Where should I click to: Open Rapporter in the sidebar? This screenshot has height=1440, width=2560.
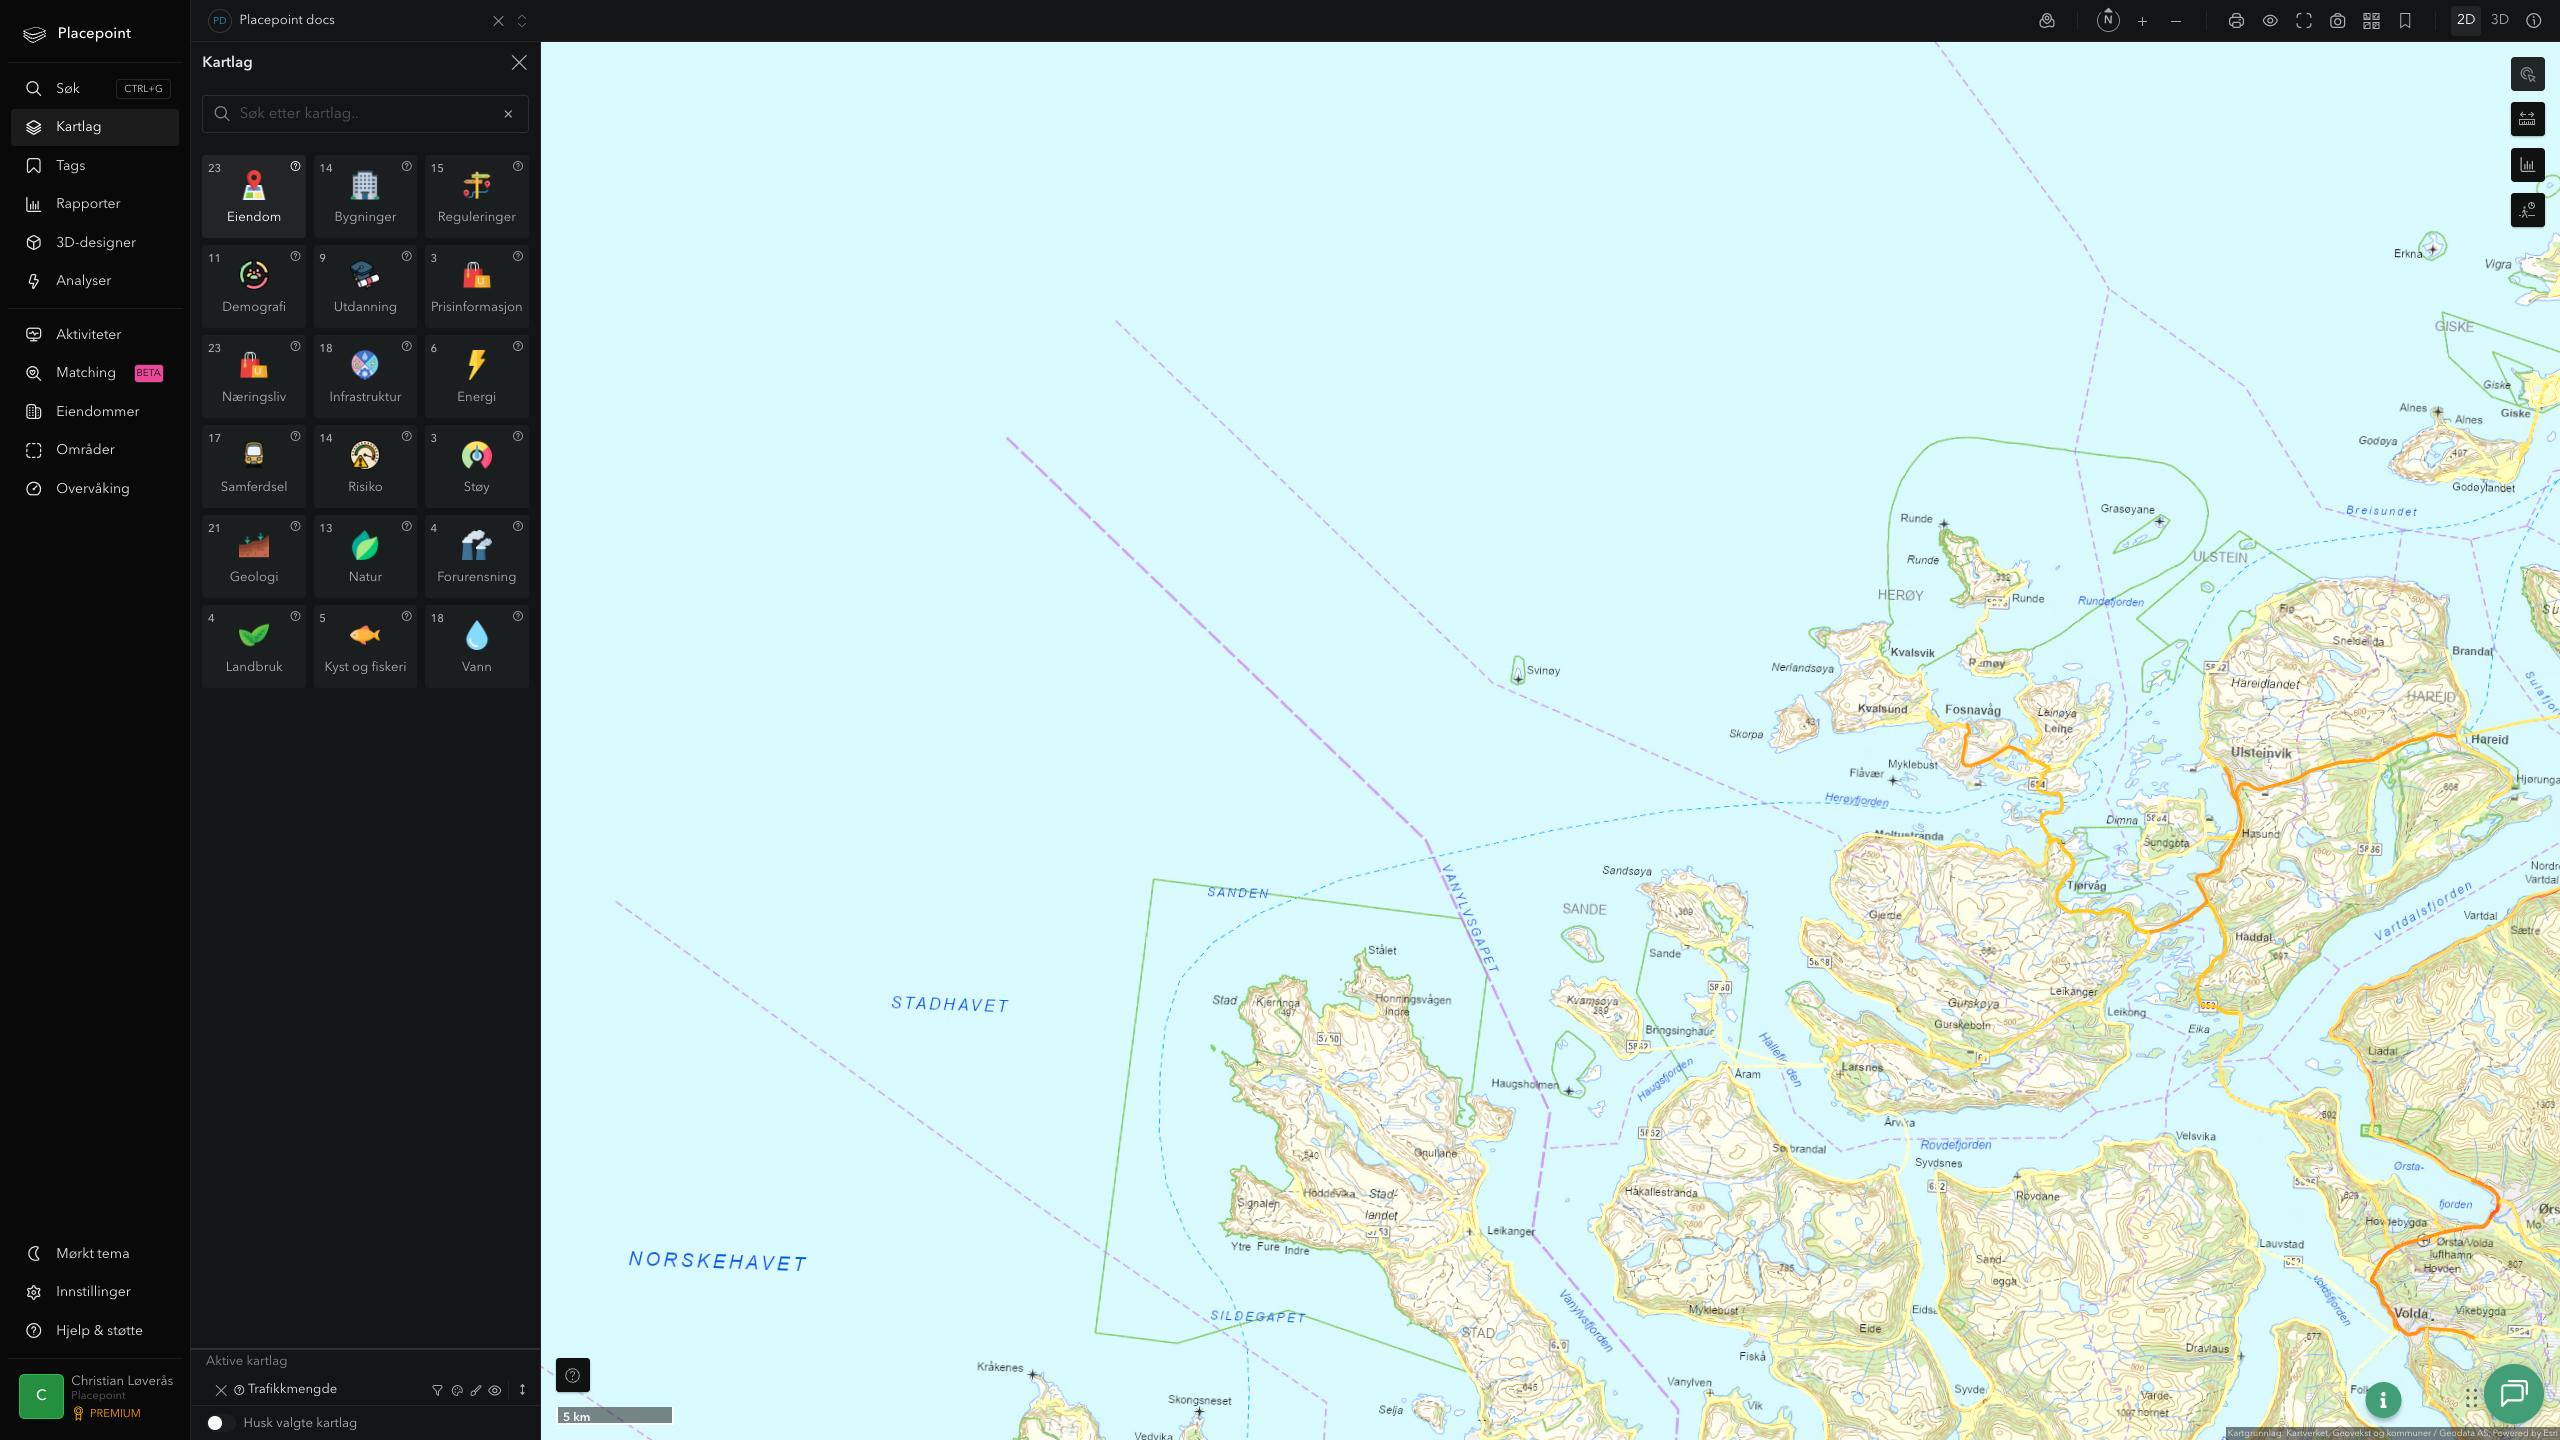click(x=95, y=204)
